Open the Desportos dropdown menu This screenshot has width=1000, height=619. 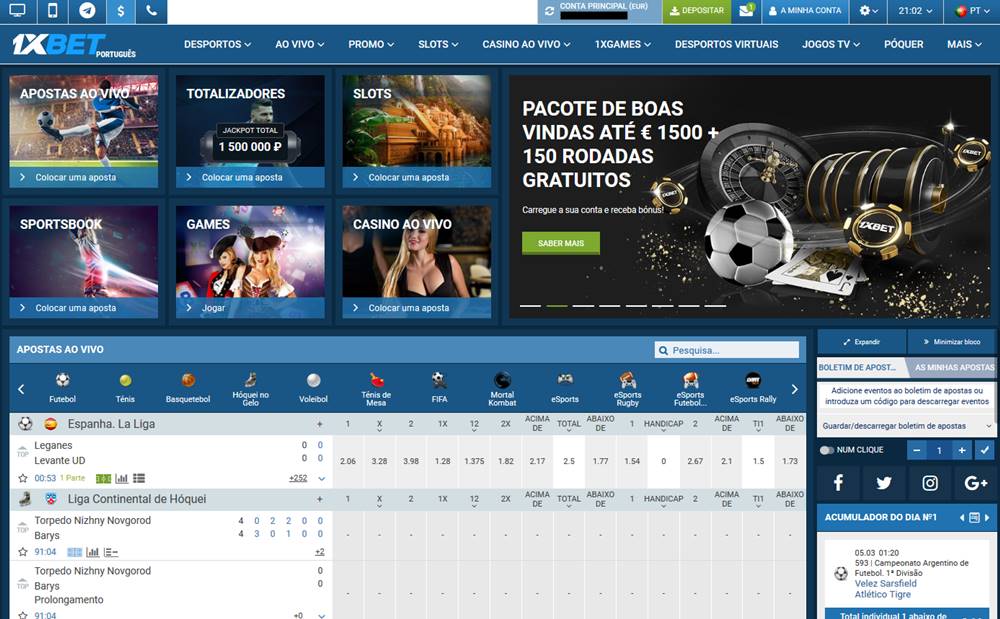pos(217,45)
